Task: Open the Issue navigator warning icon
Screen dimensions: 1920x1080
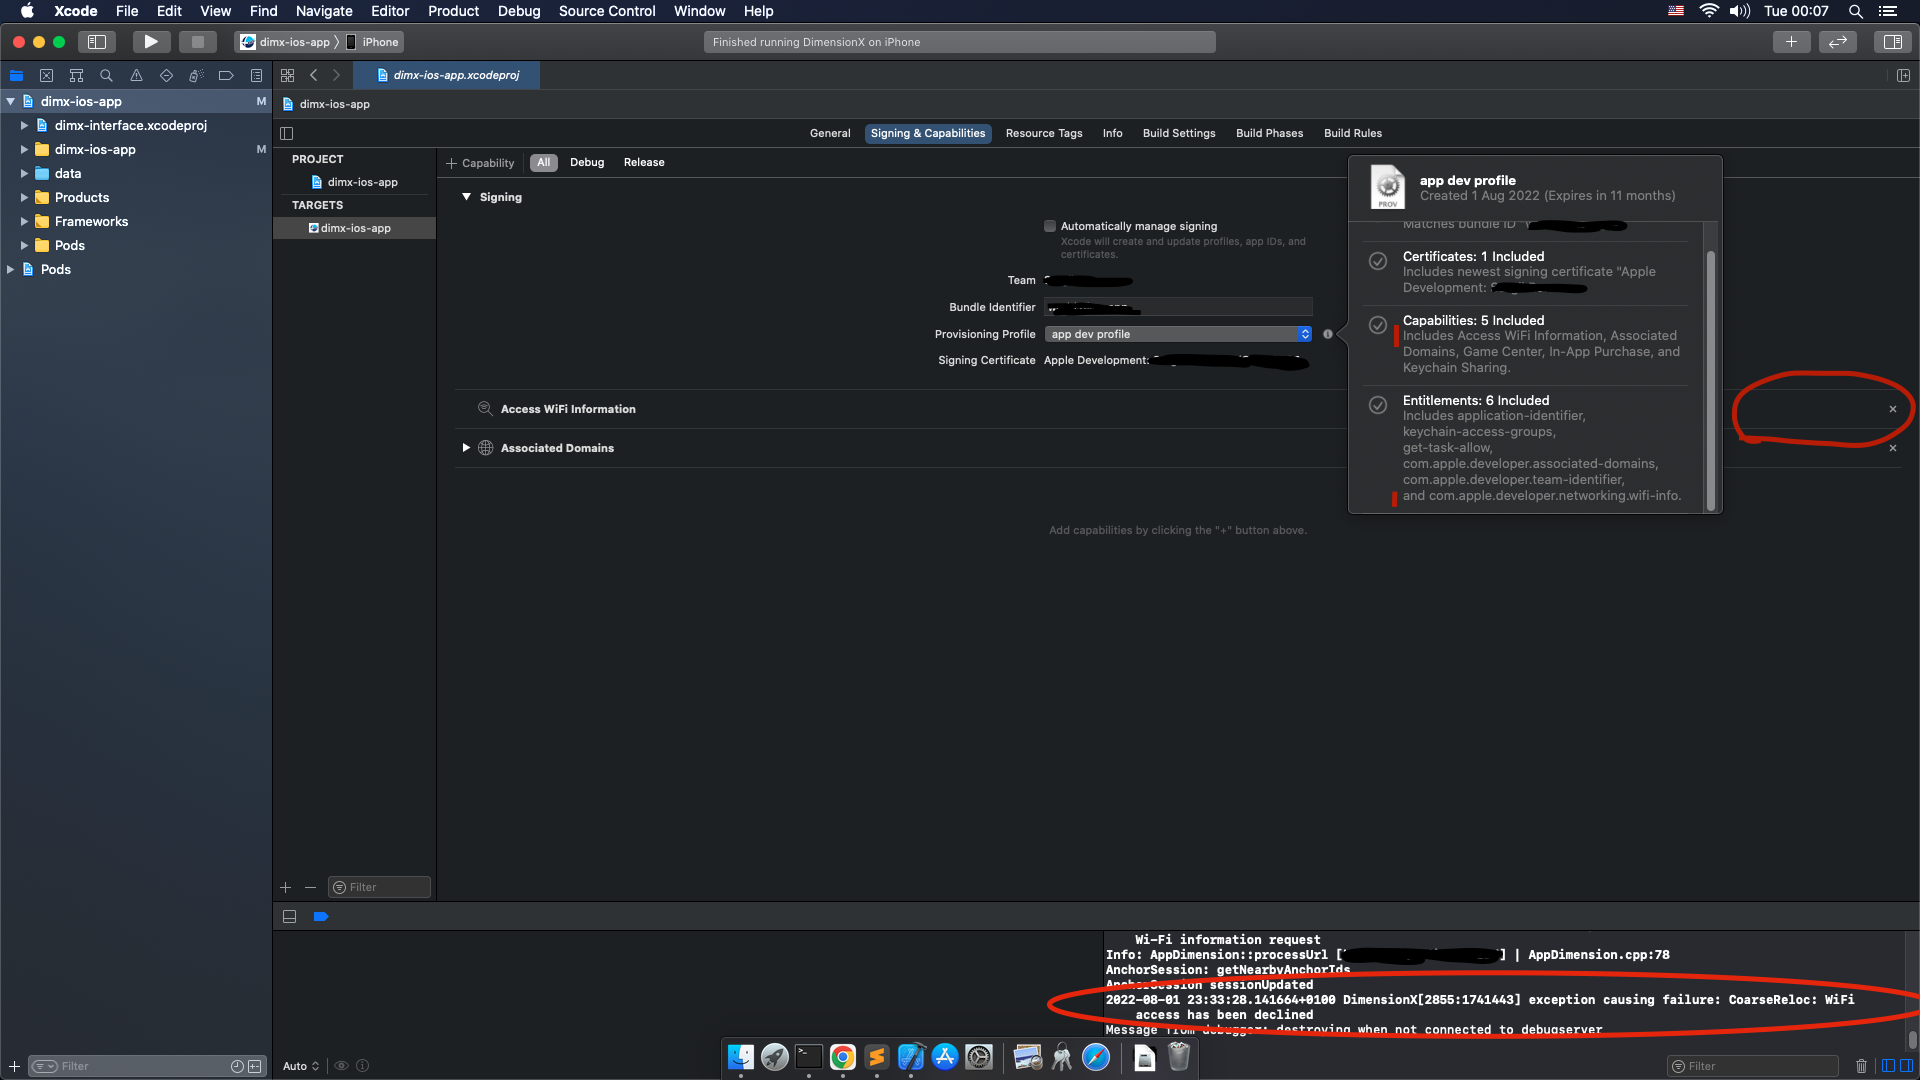Action: (x=136, y=75)
